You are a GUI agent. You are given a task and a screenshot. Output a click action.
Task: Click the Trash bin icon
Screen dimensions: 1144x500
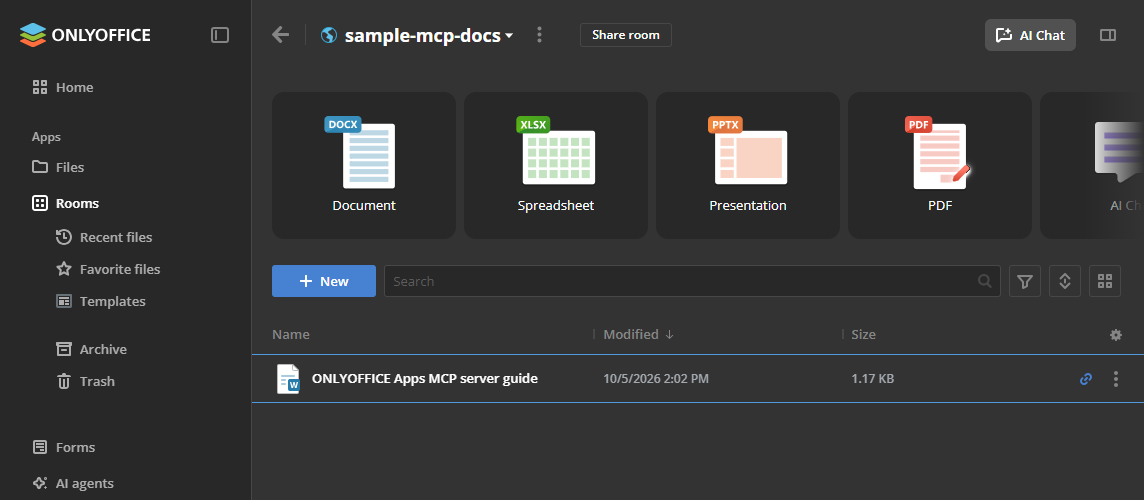point(64,381)
